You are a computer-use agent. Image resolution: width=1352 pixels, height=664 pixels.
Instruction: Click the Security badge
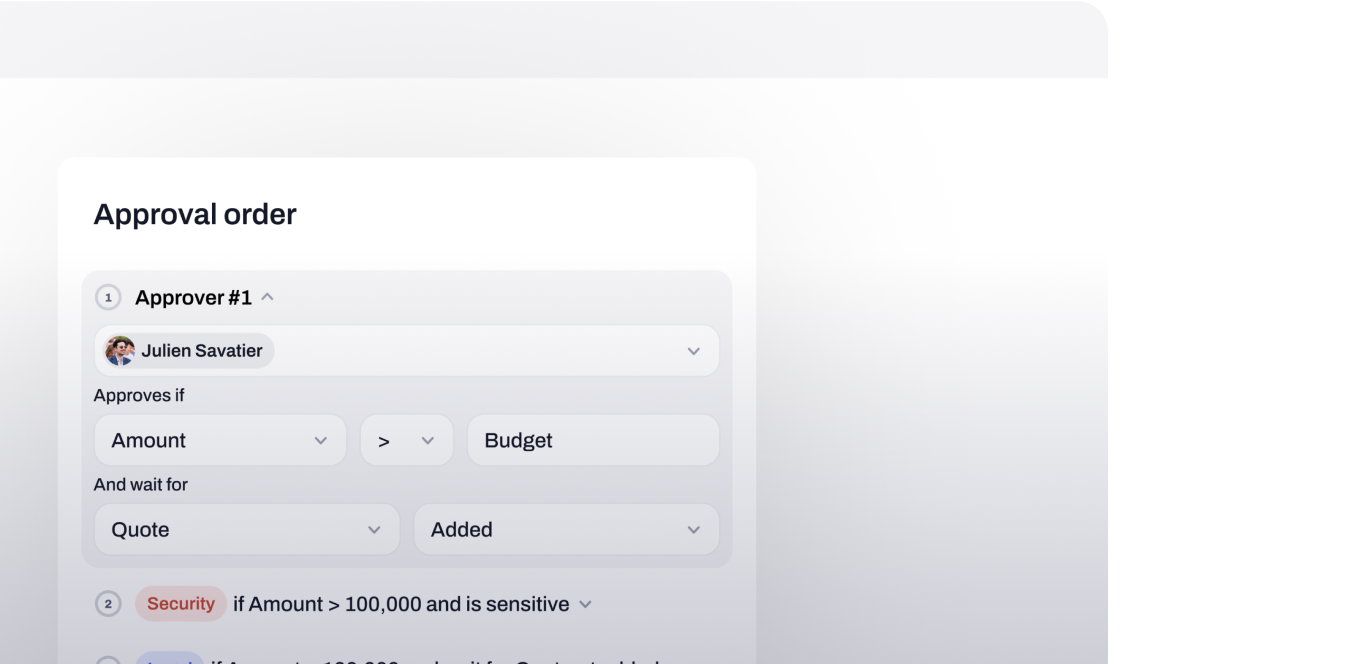click(180, 604)
